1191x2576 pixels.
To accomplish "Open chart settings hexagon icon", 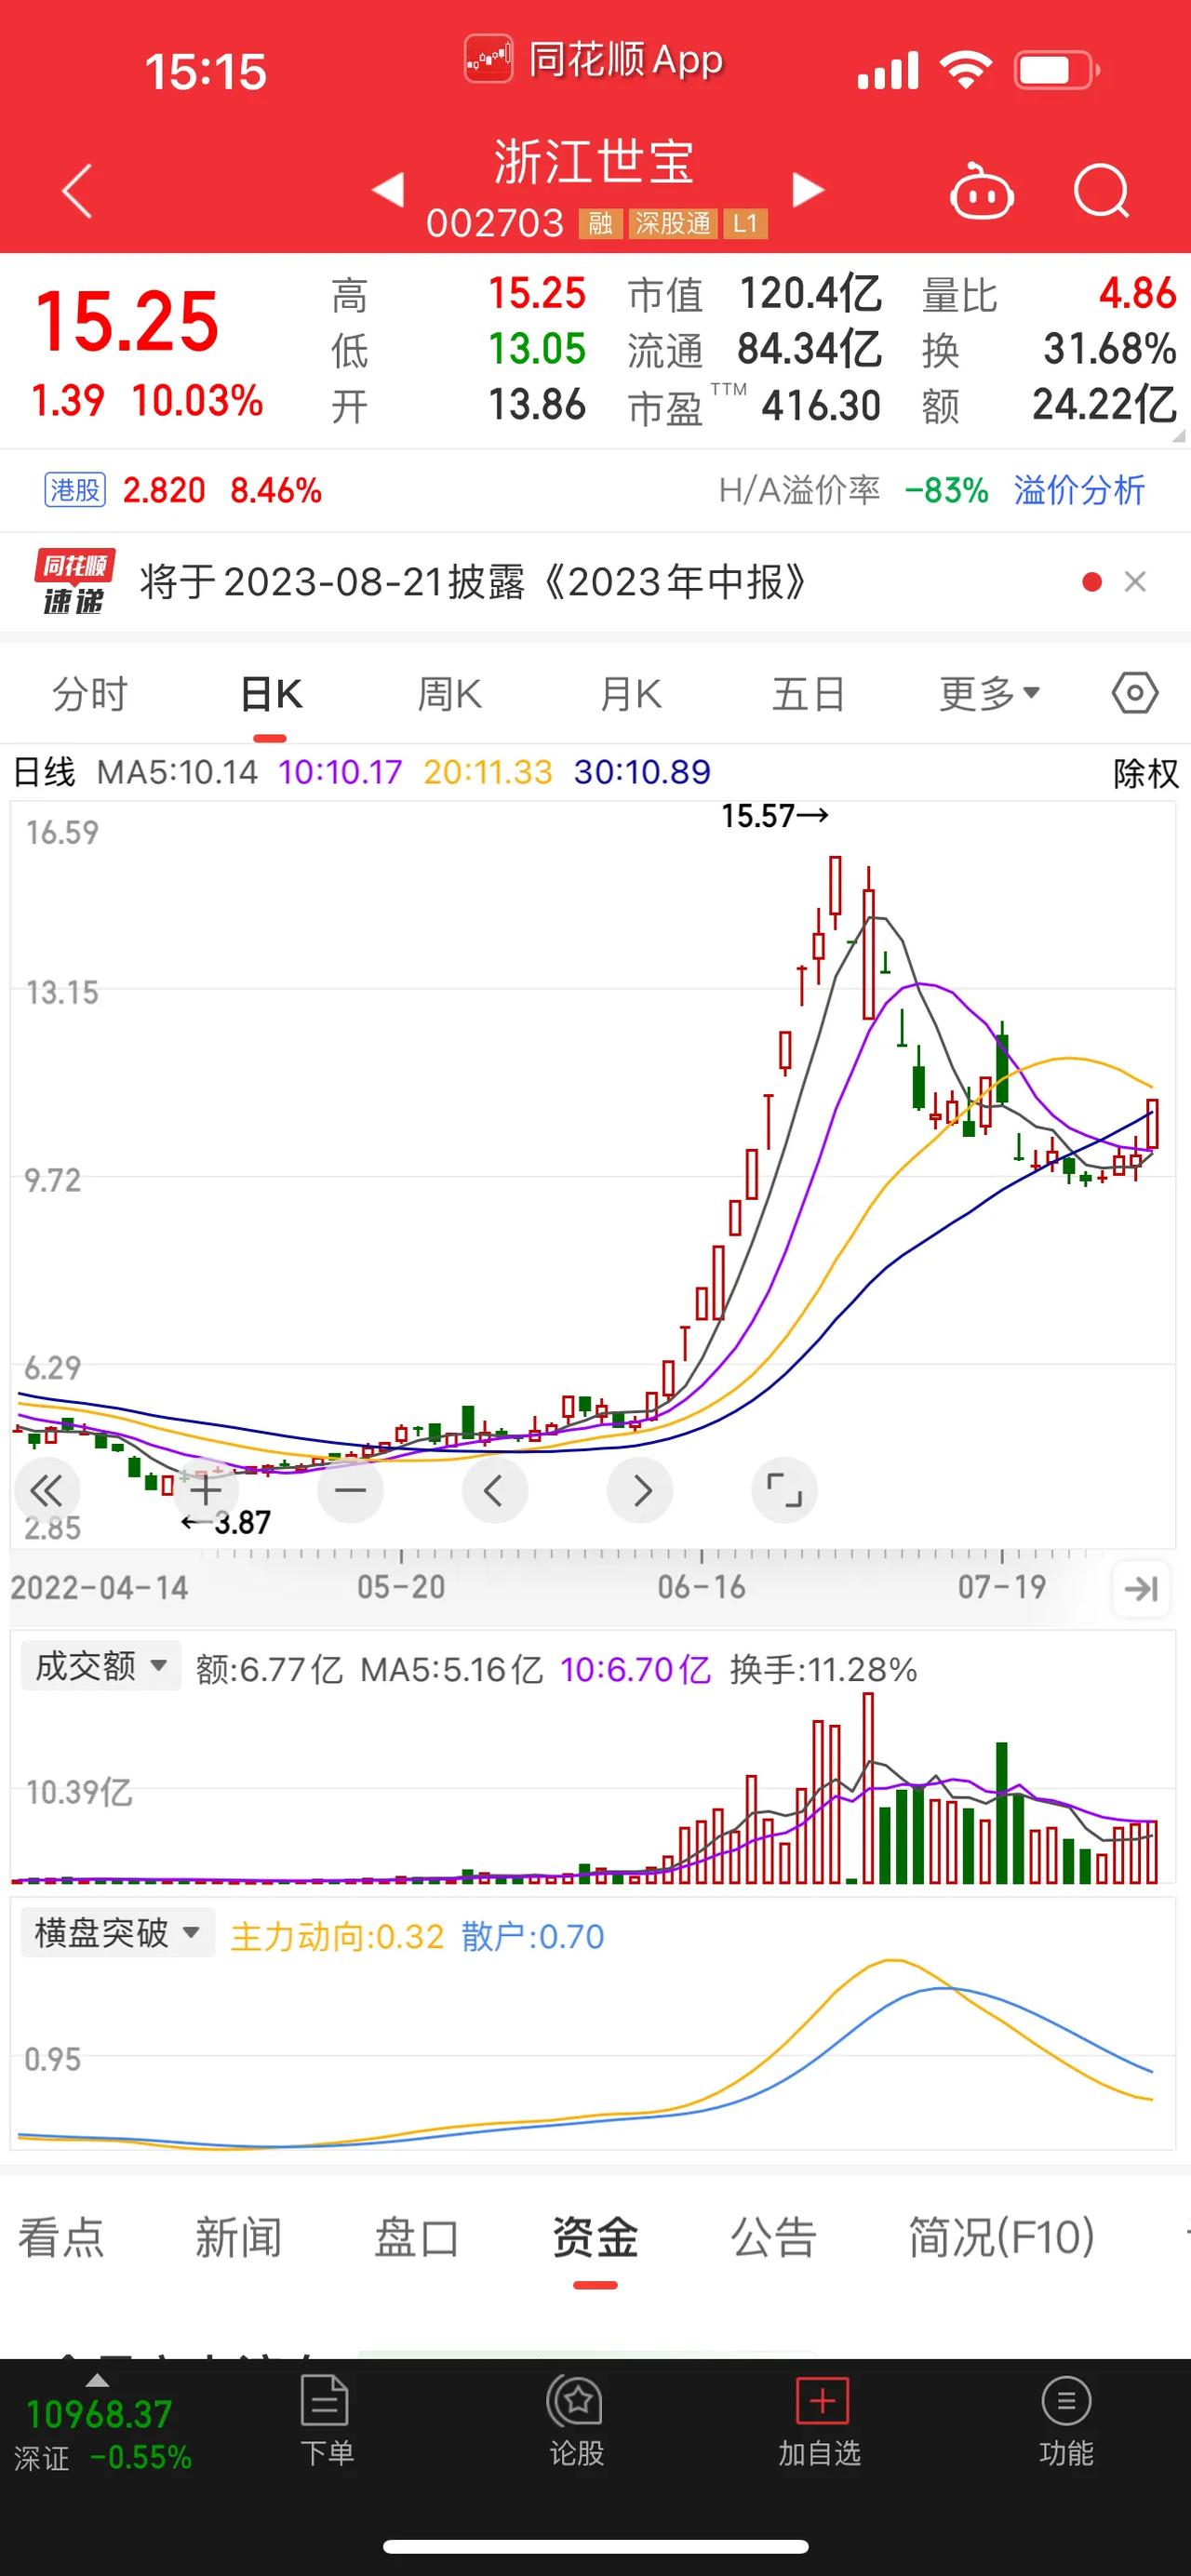I will pos(1135,693).
